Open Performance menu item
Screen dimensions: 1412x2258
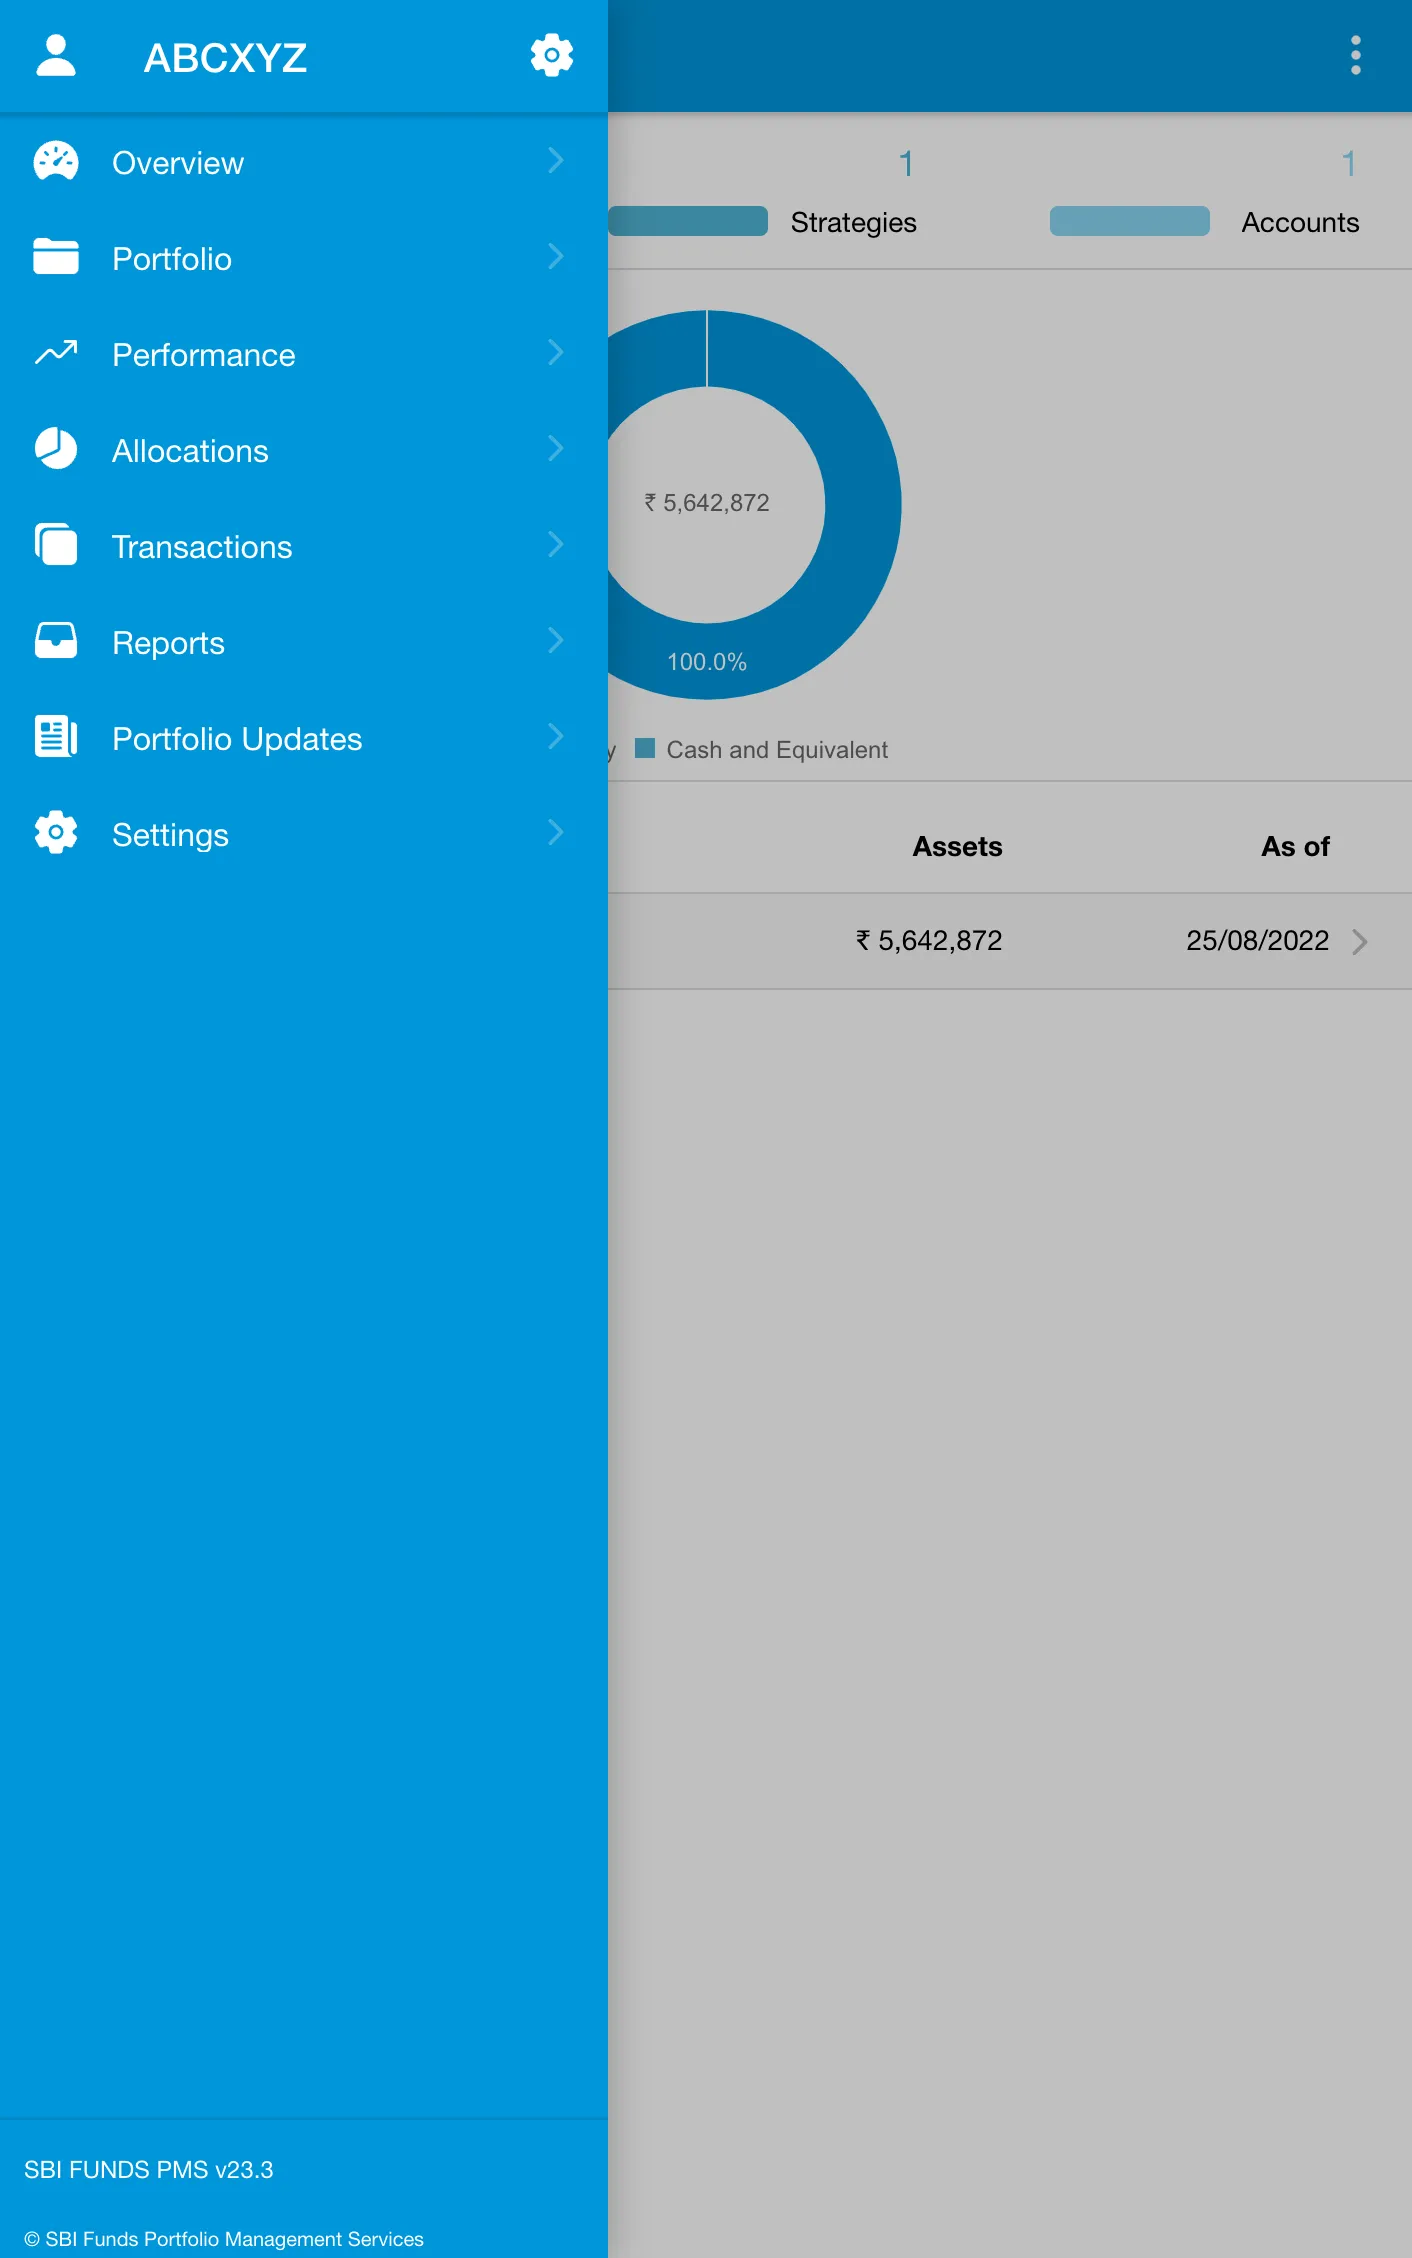tap(304, 353)
